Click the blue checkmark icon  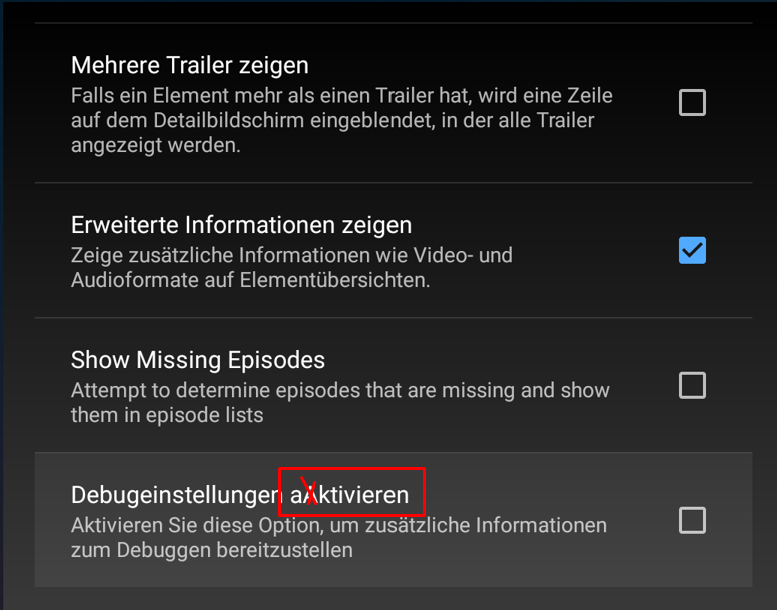pos(692,250)
